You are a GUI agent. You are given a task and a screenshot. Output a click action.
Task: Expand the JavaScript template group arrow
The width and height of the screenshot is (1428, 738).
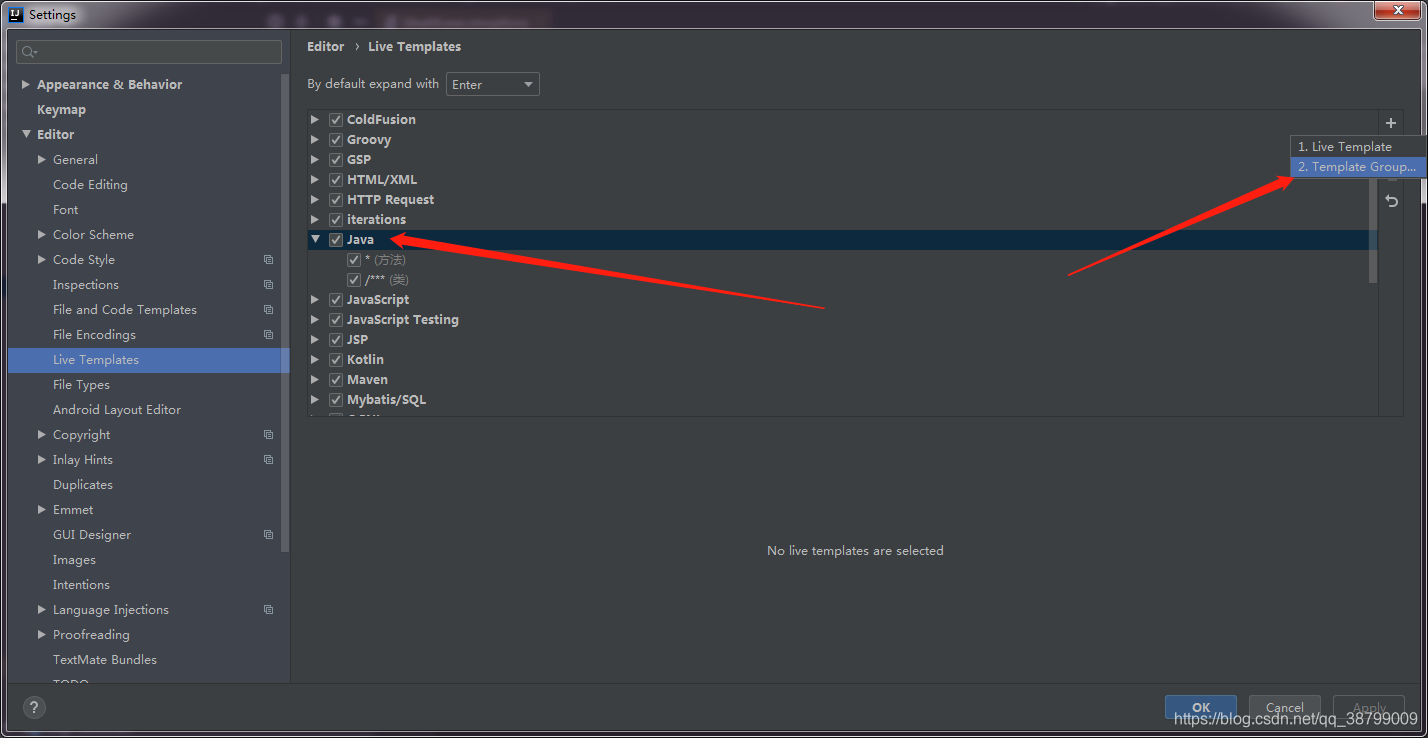pos(315,300)
